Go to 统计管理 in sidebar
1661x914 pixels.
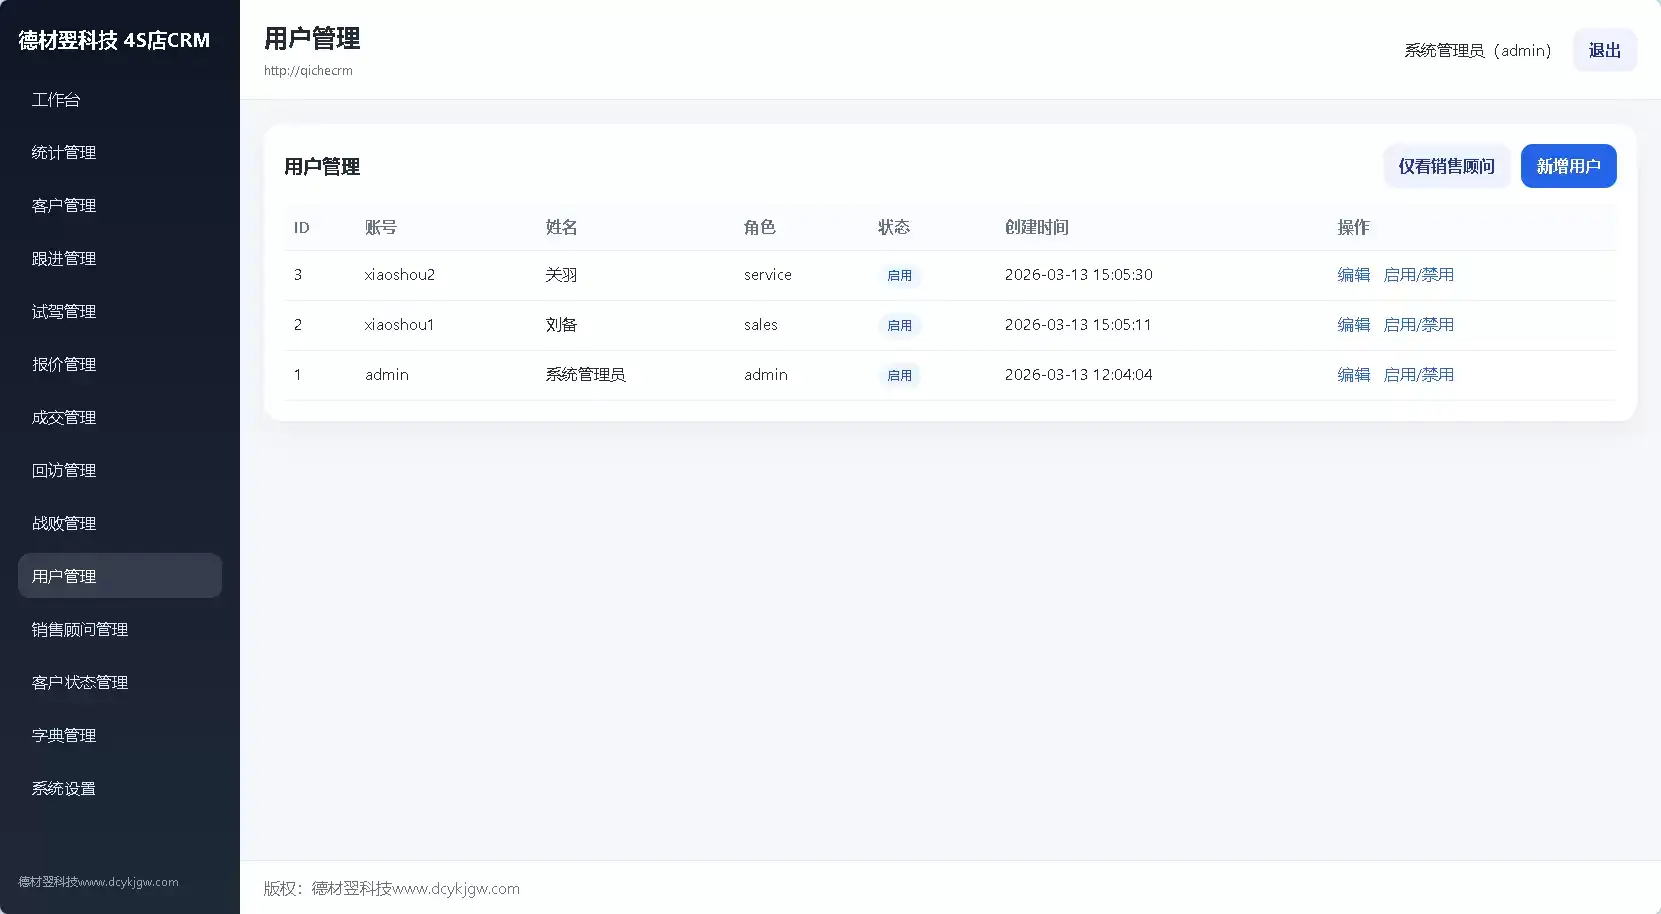(x=64, y=153)
